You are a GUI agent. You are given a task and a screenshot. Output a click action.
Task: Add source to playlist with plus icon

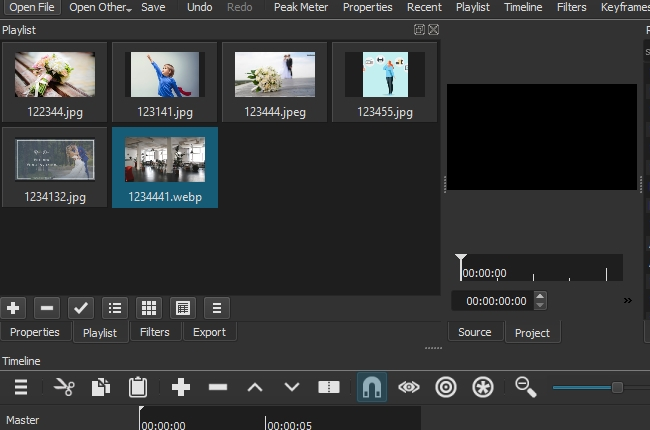coord(13,308)
